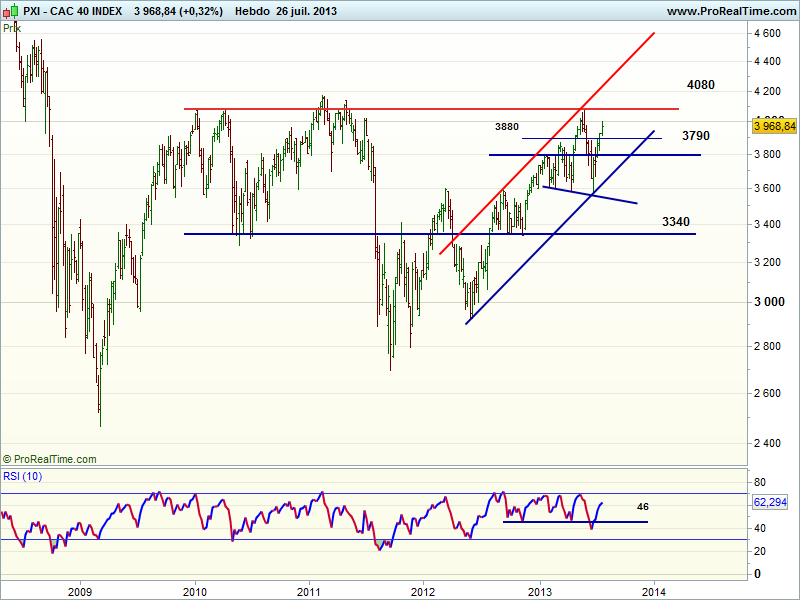This screenshot has height=600, width=800.
Task: Select the yellow 3 968,84 price tag
Action: pyautogui.click(x=775, y=126)
